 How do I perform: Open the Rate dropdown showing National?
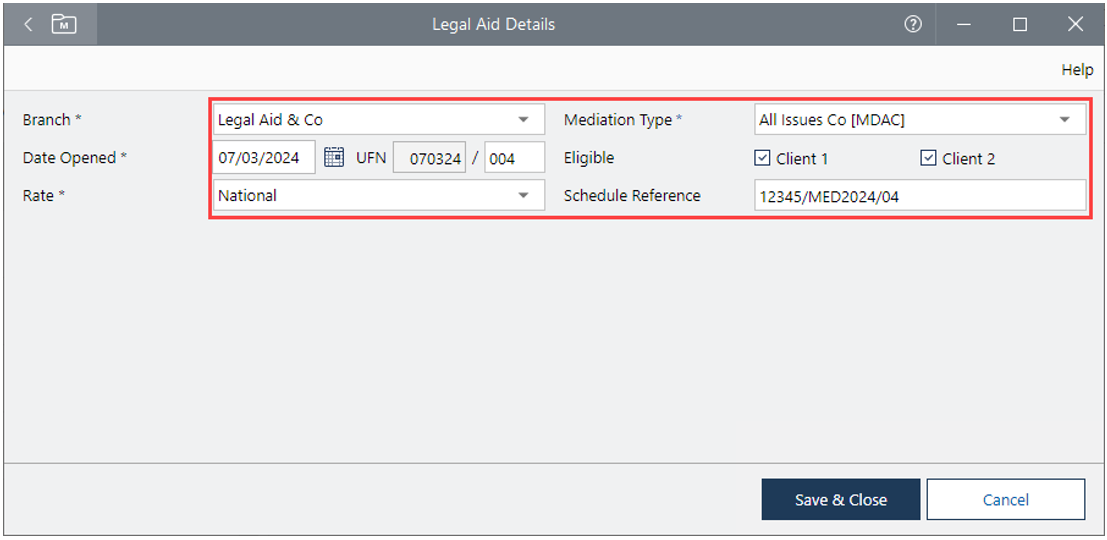(x=523, y=196)
